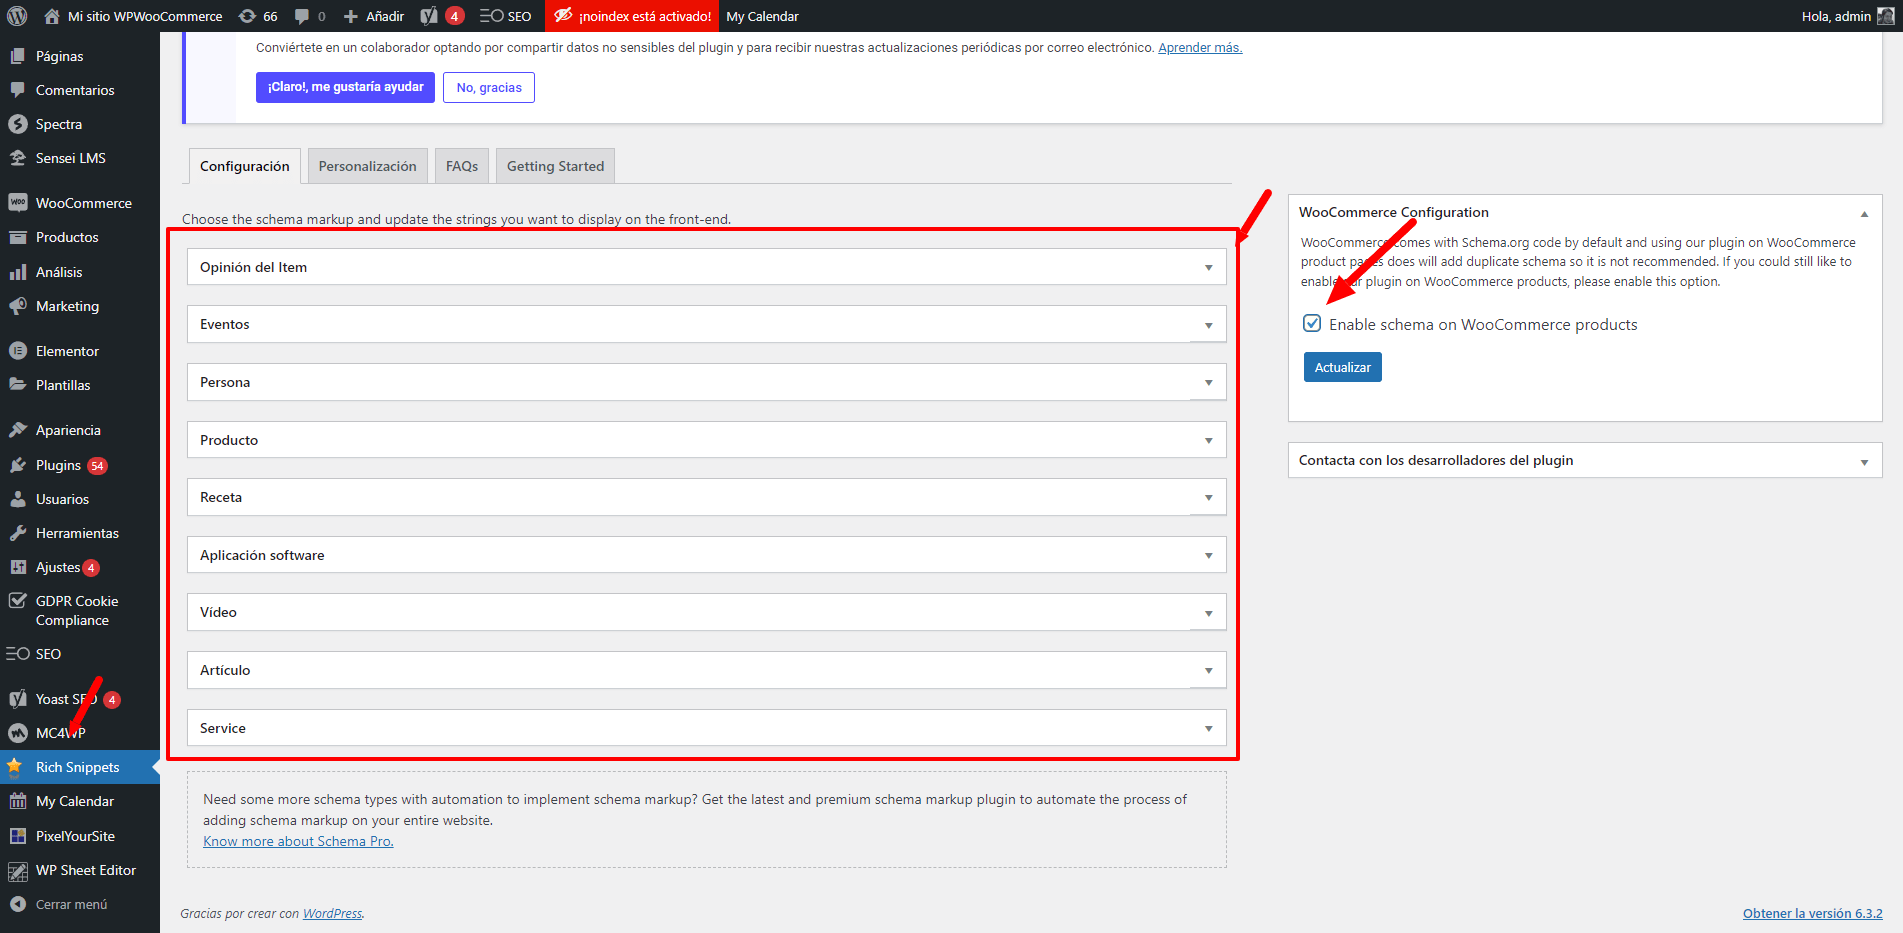The image size is (1903, 933).
Task: Switch to the Personalización tab
Action: pyautogui.click(x=367, y=166)
